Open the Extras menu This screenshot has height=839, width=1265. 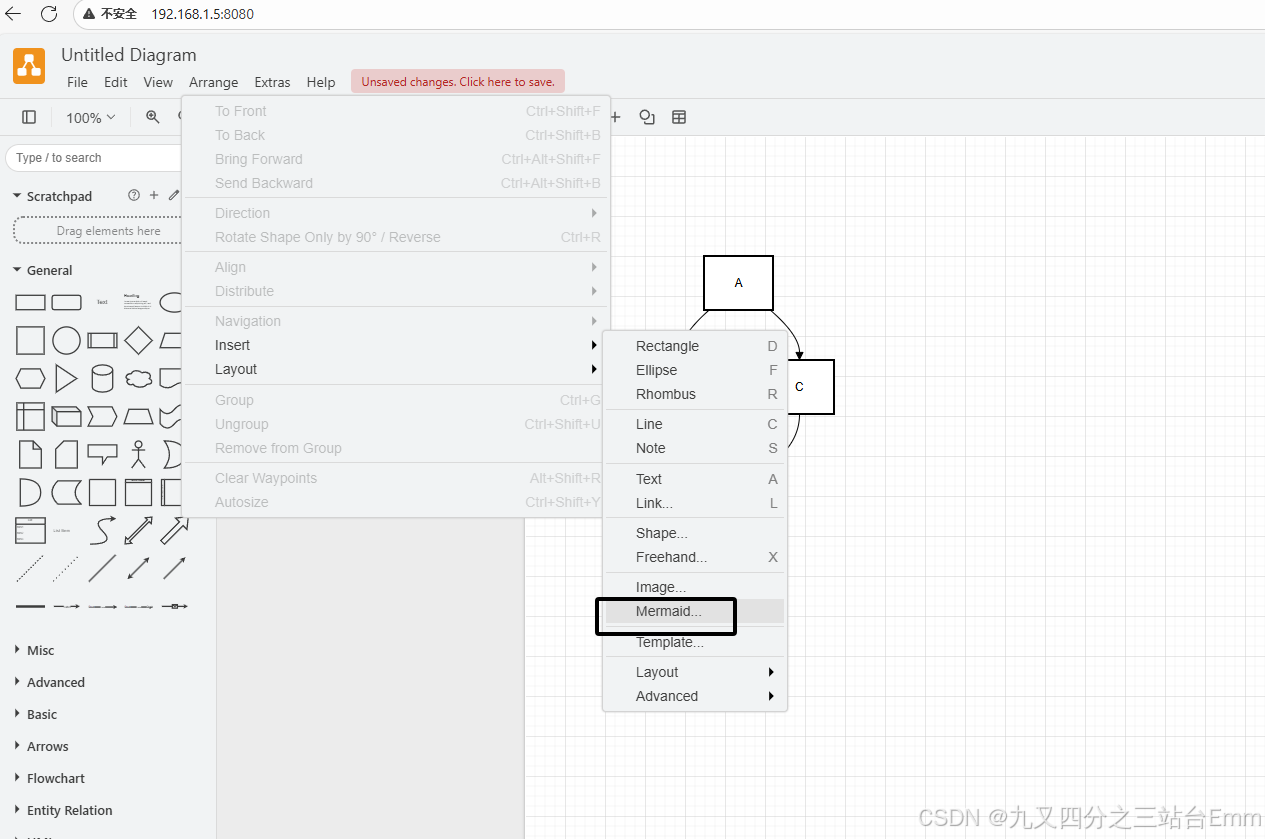(x=272, y=82)
